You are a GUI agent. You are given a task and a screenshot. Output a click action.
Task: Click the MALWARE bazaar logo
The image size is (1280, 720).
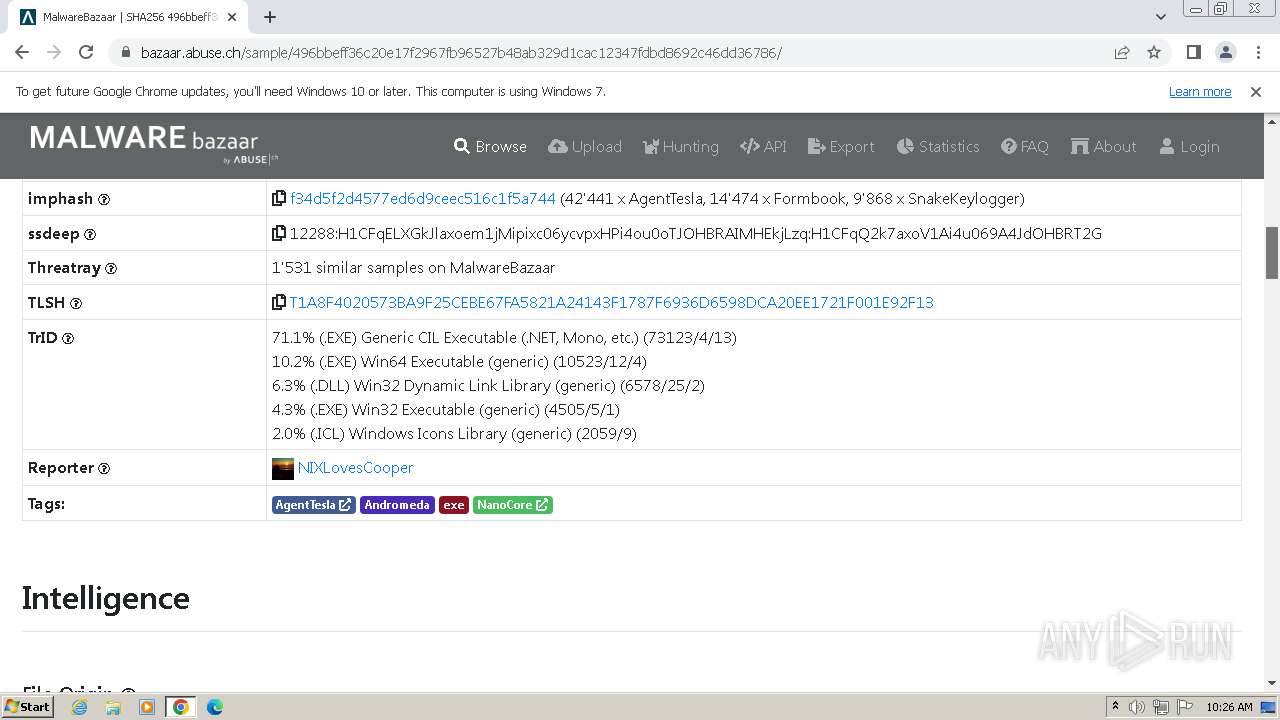[x=155, y=145]
